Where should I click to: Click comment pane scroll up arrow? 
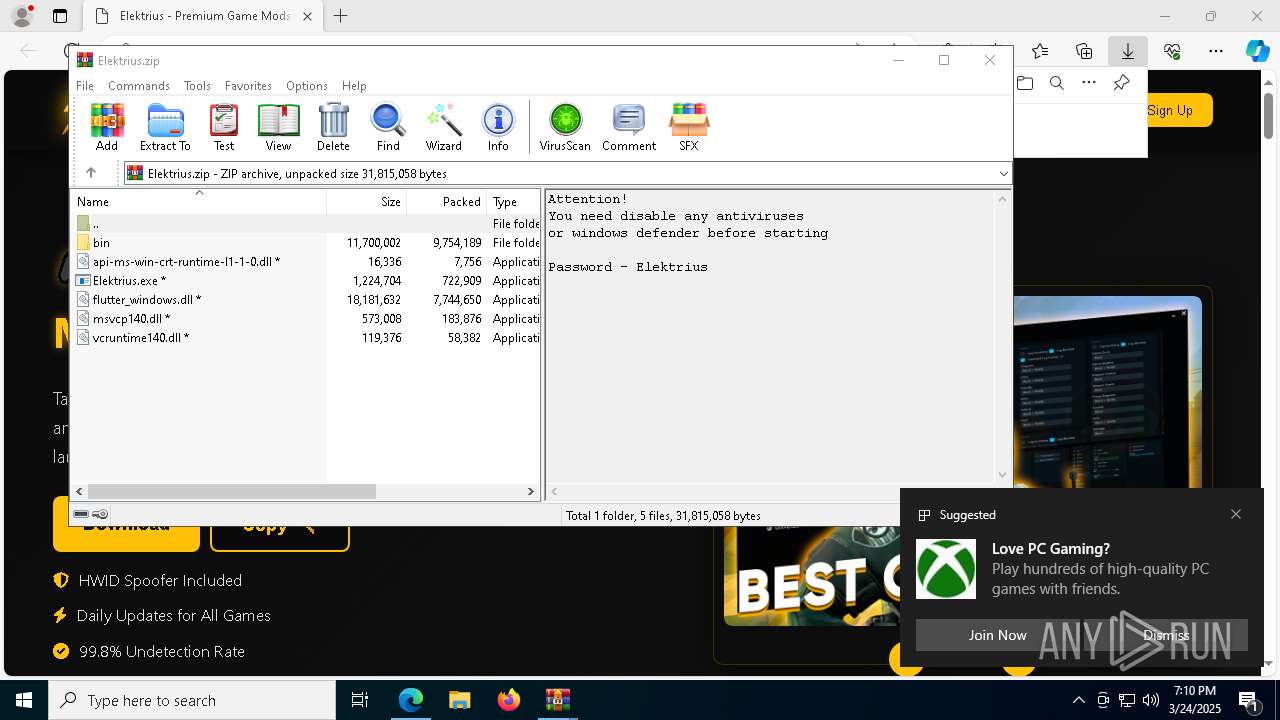pos(1003,199)
